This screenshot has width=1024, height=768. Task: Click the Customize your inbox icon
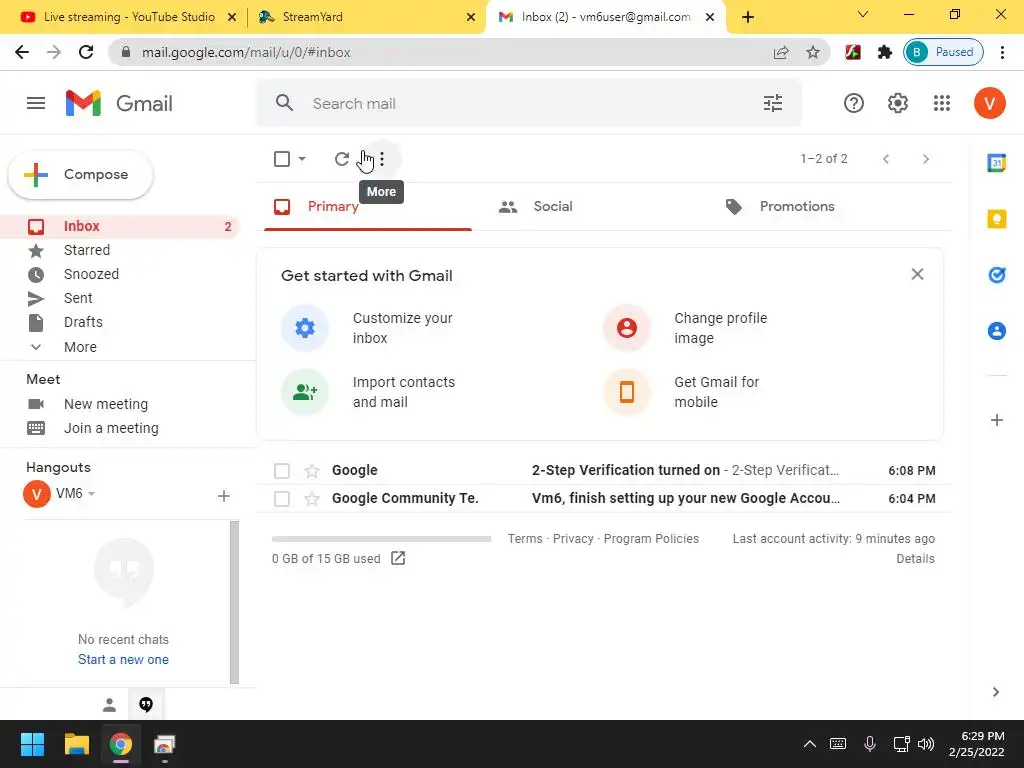(x=304, y=328)
